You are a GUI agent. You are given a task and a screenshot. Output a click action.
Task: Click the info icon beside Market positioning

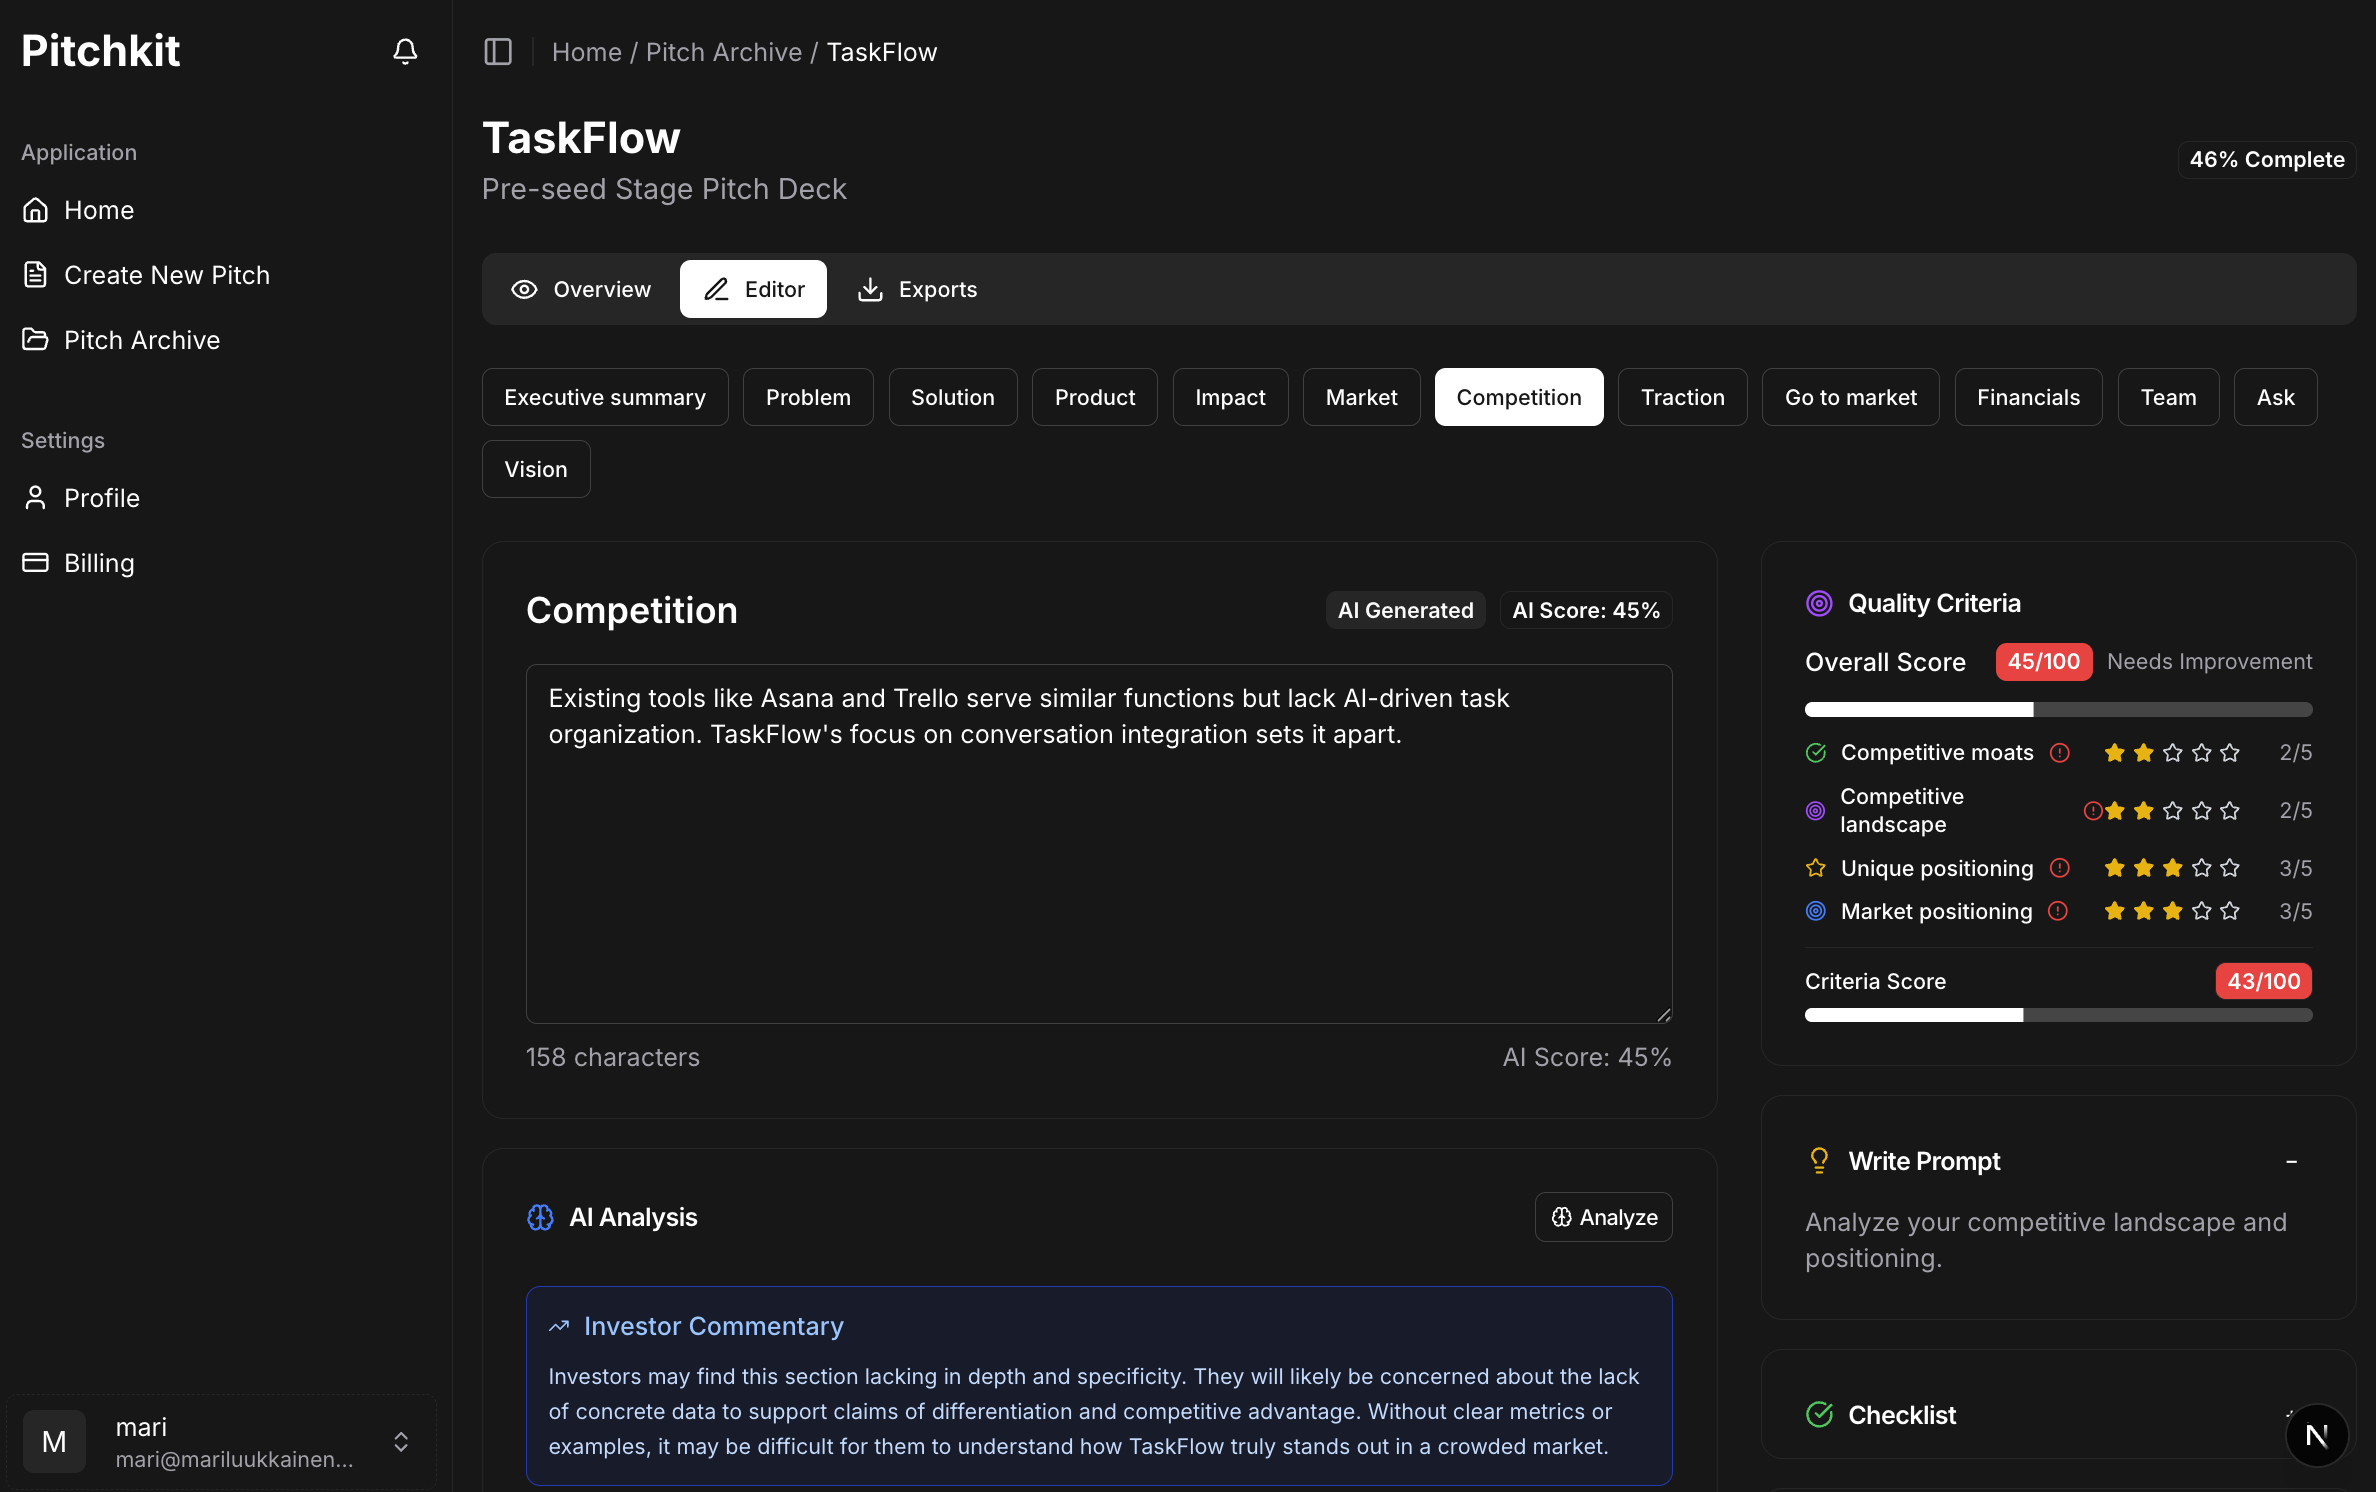coord(2057,911)
